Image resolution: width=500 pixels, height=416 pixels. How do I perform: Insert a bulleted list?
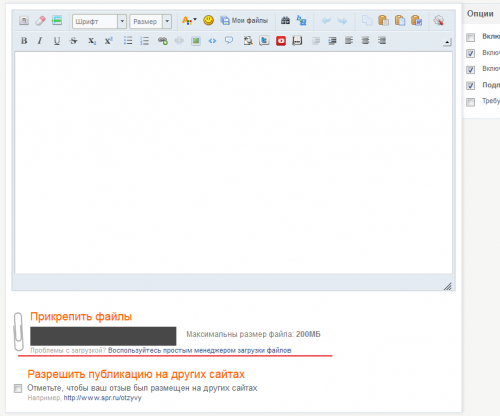[128, 41]
